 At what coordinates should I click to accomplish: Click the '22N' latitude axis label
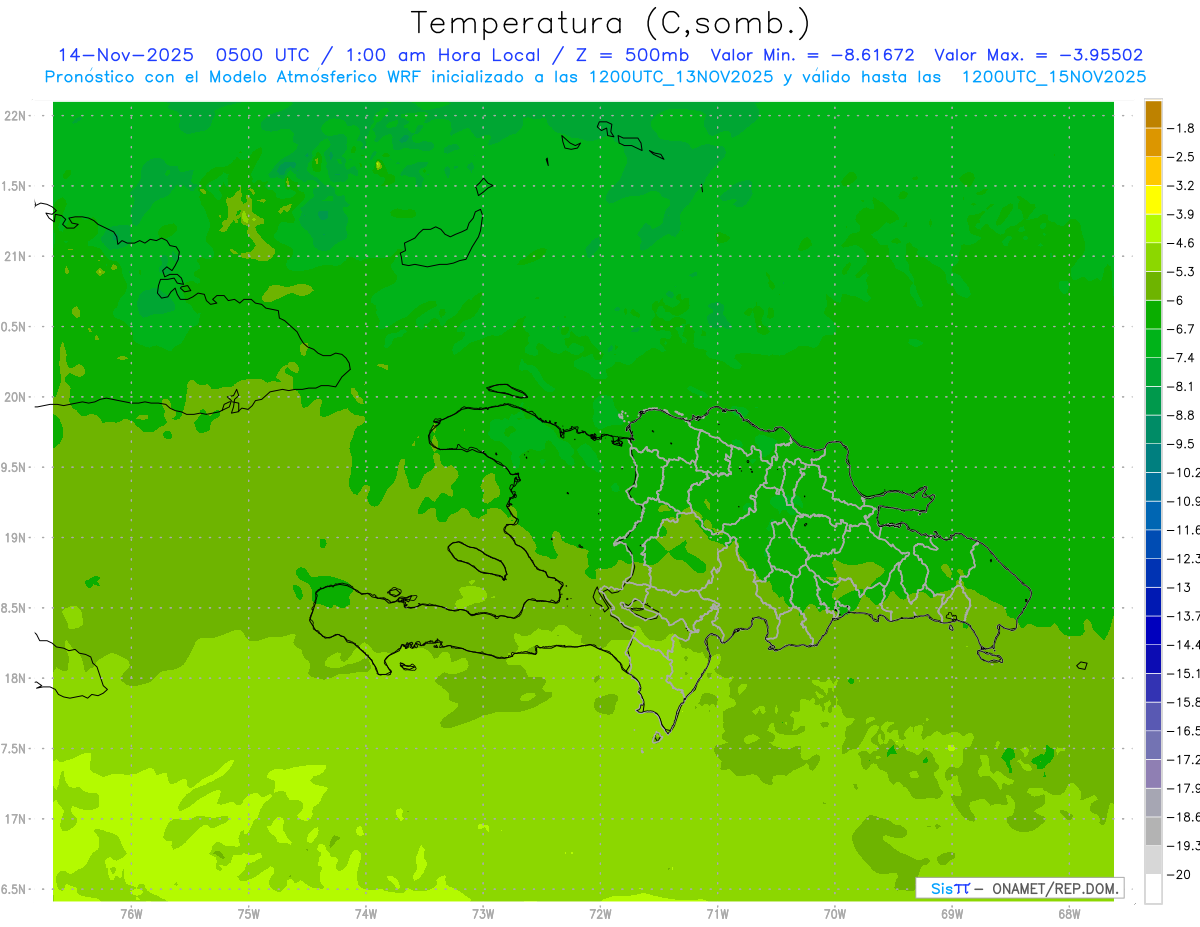click(x=16, y=116)
